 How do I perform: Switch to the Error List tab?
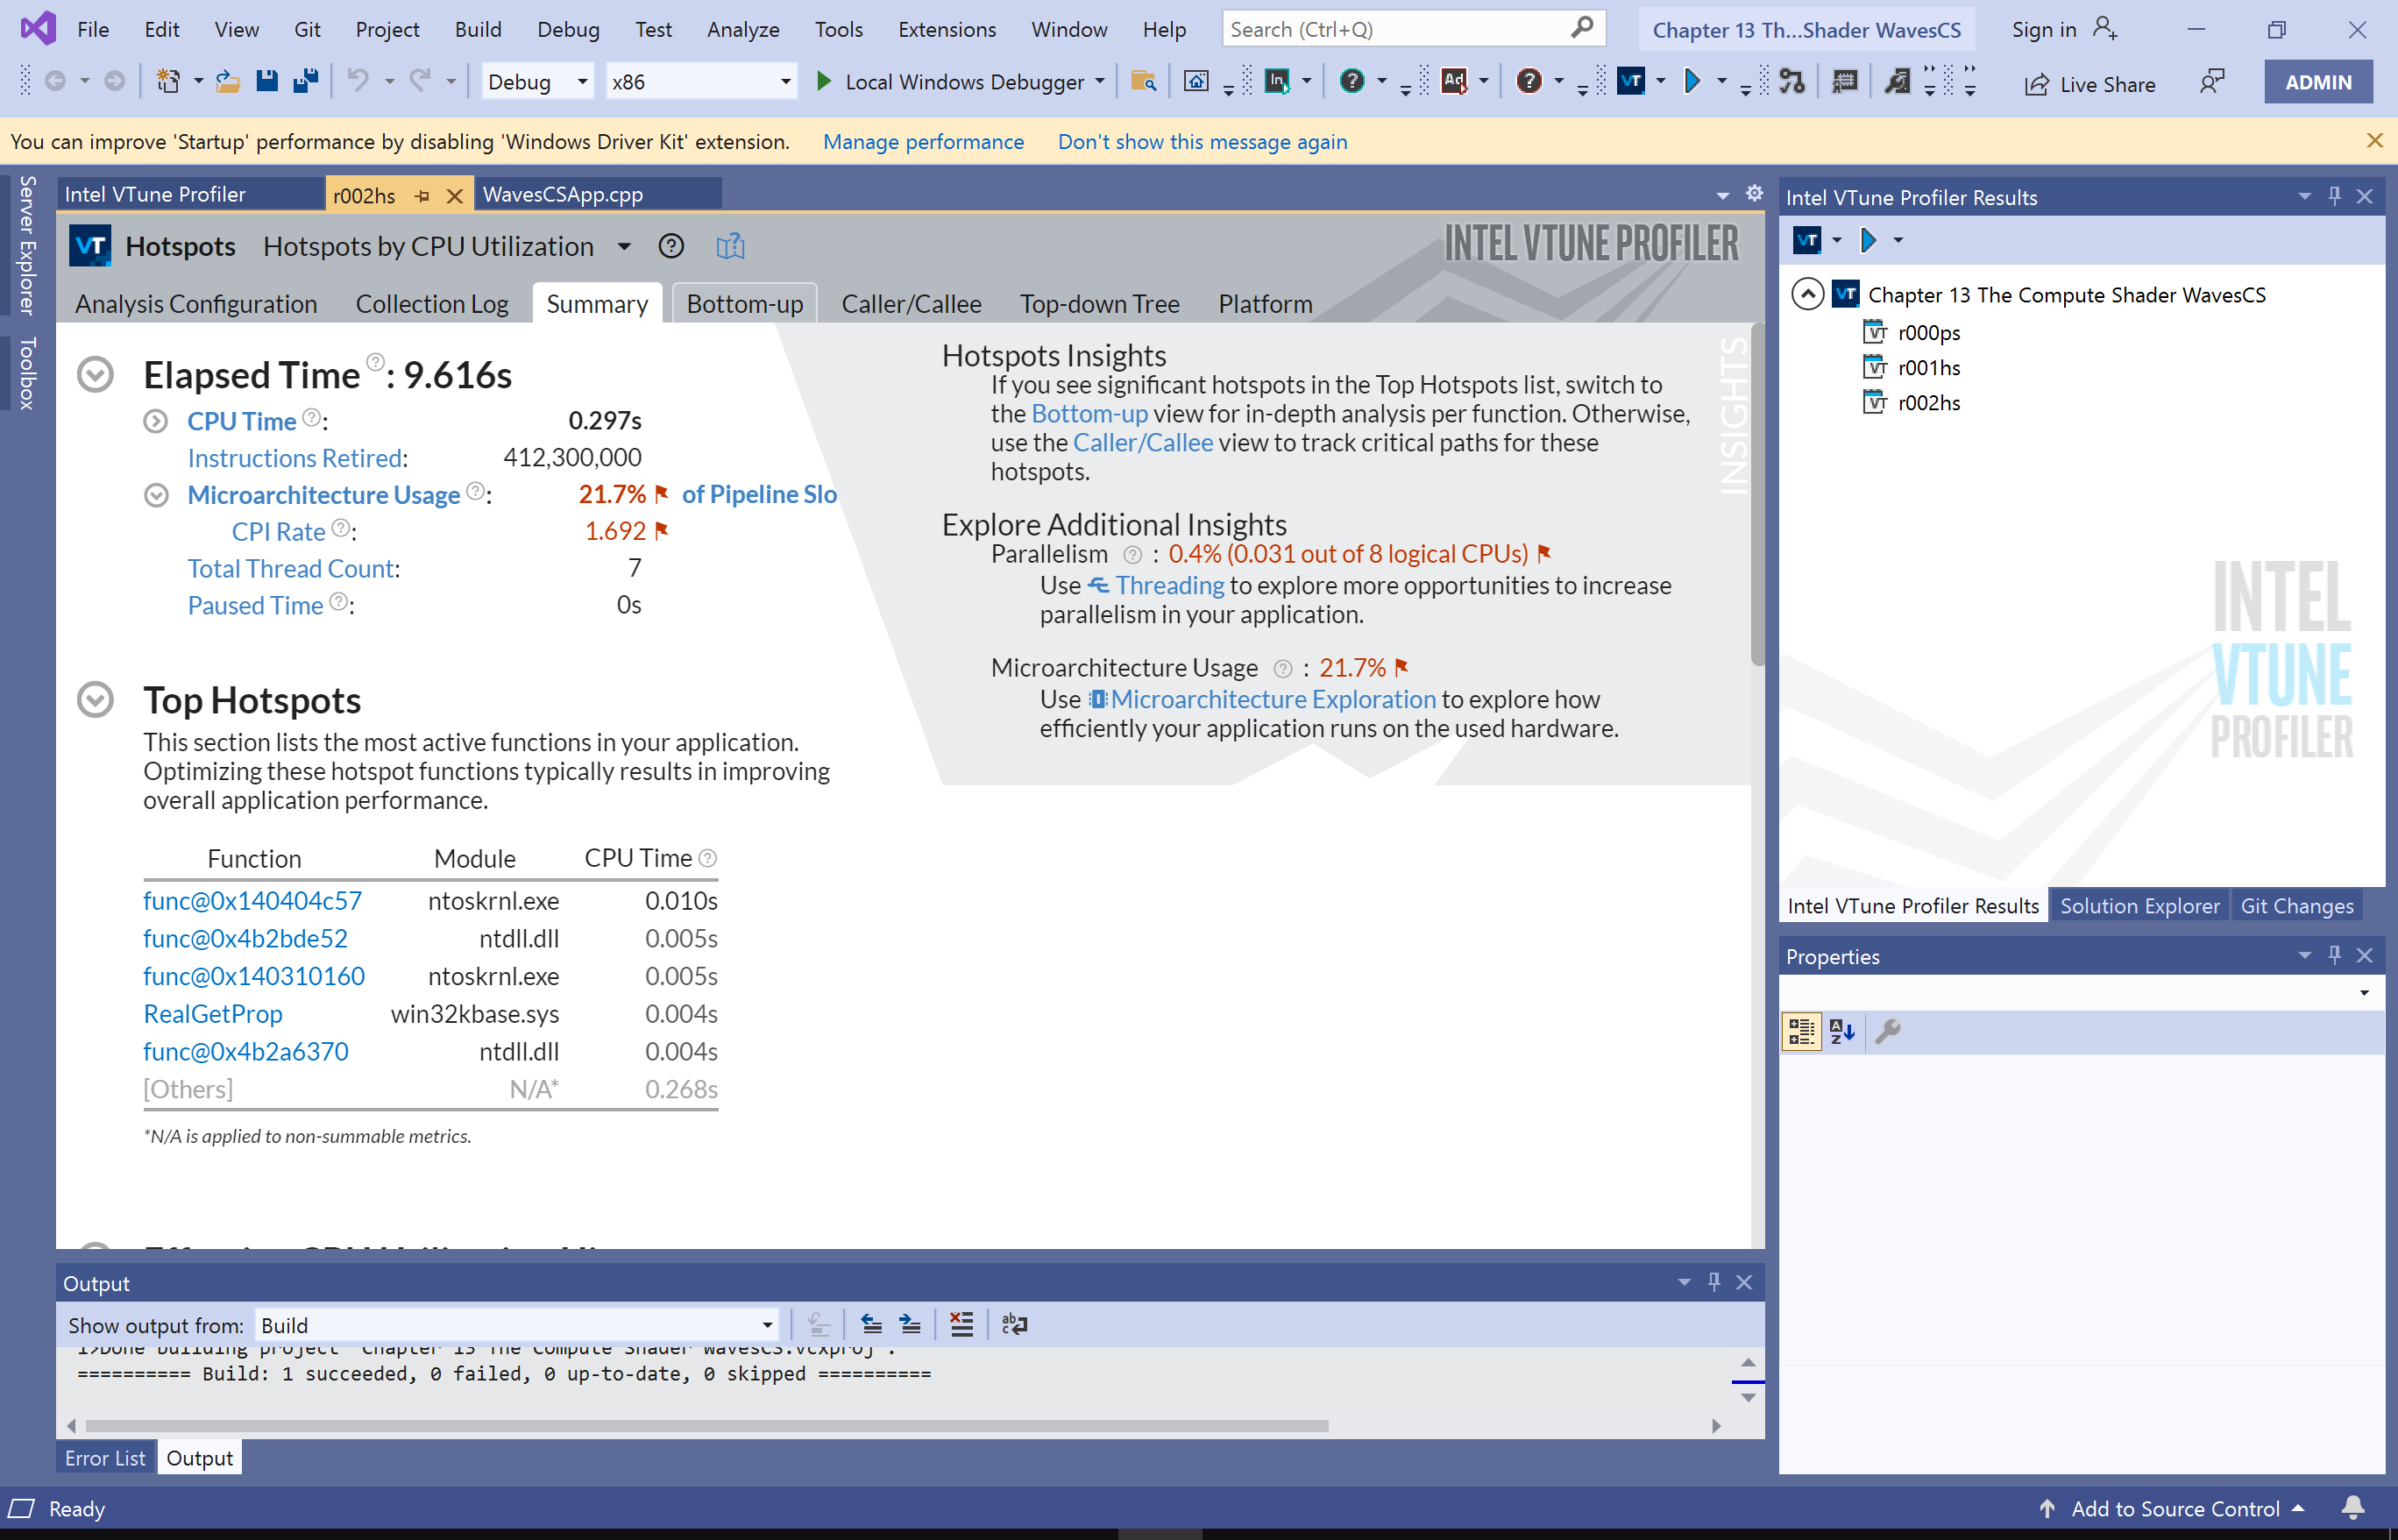(105, 1458)
